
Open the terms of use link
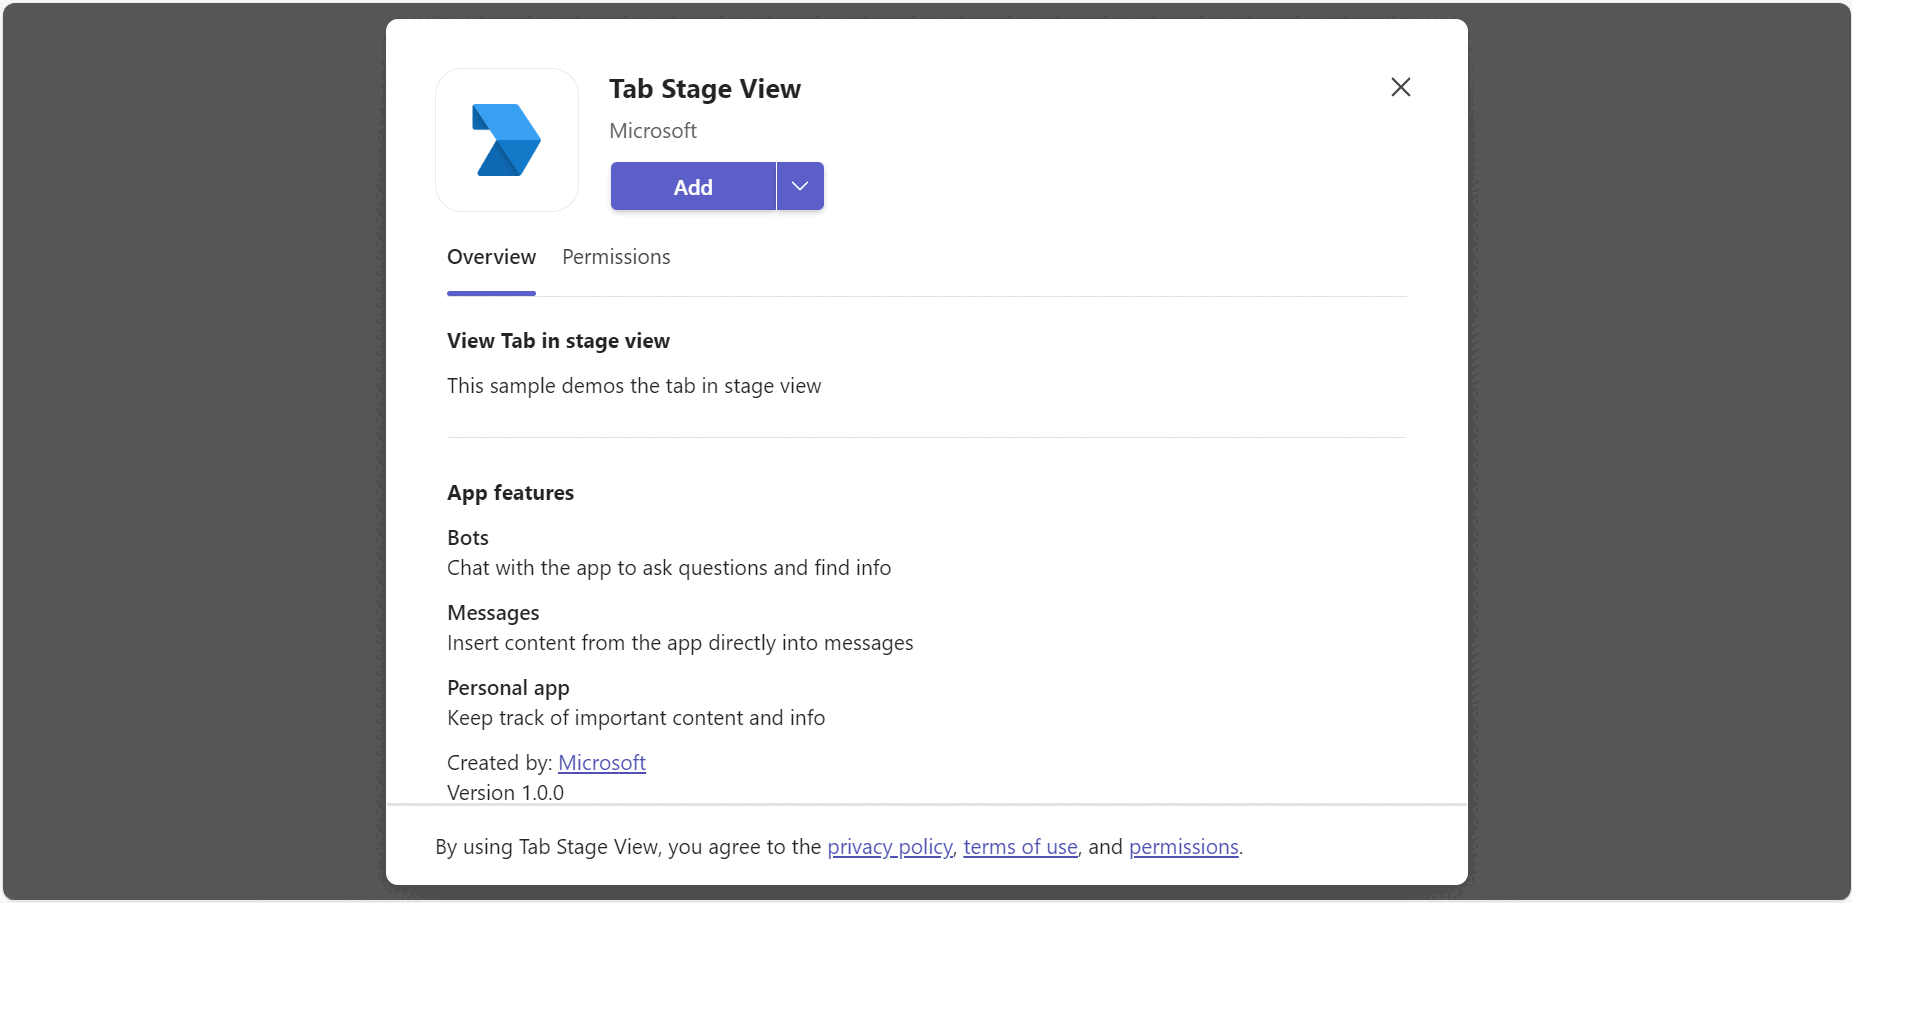1020,847
